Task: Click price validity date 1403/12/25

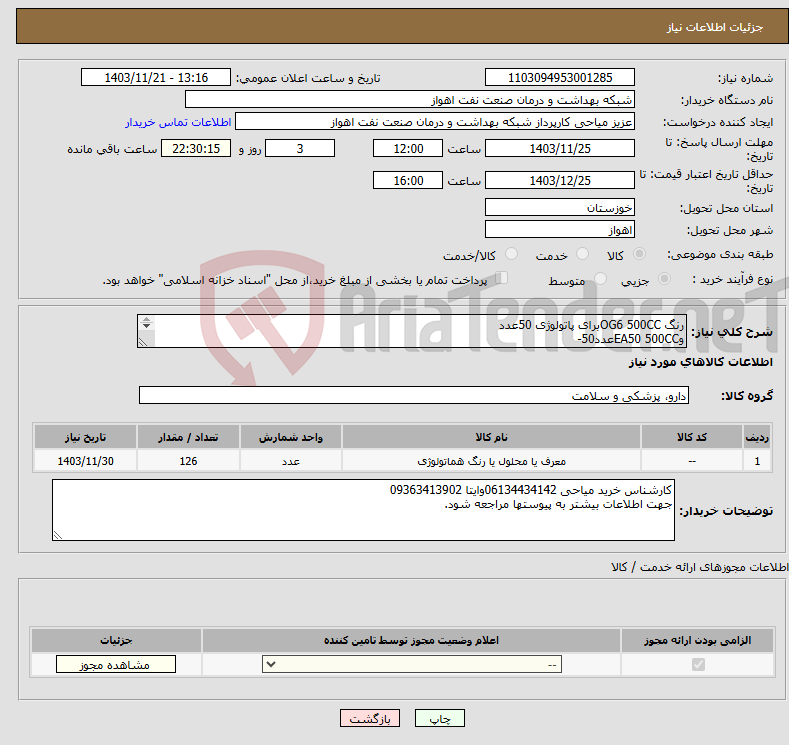Action: click(x=560, y=180)
